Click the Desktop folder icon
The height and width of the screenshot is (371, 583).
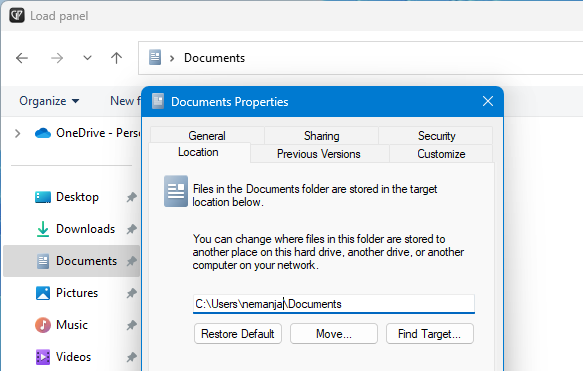pyautogui.click(x=43, y=197)
